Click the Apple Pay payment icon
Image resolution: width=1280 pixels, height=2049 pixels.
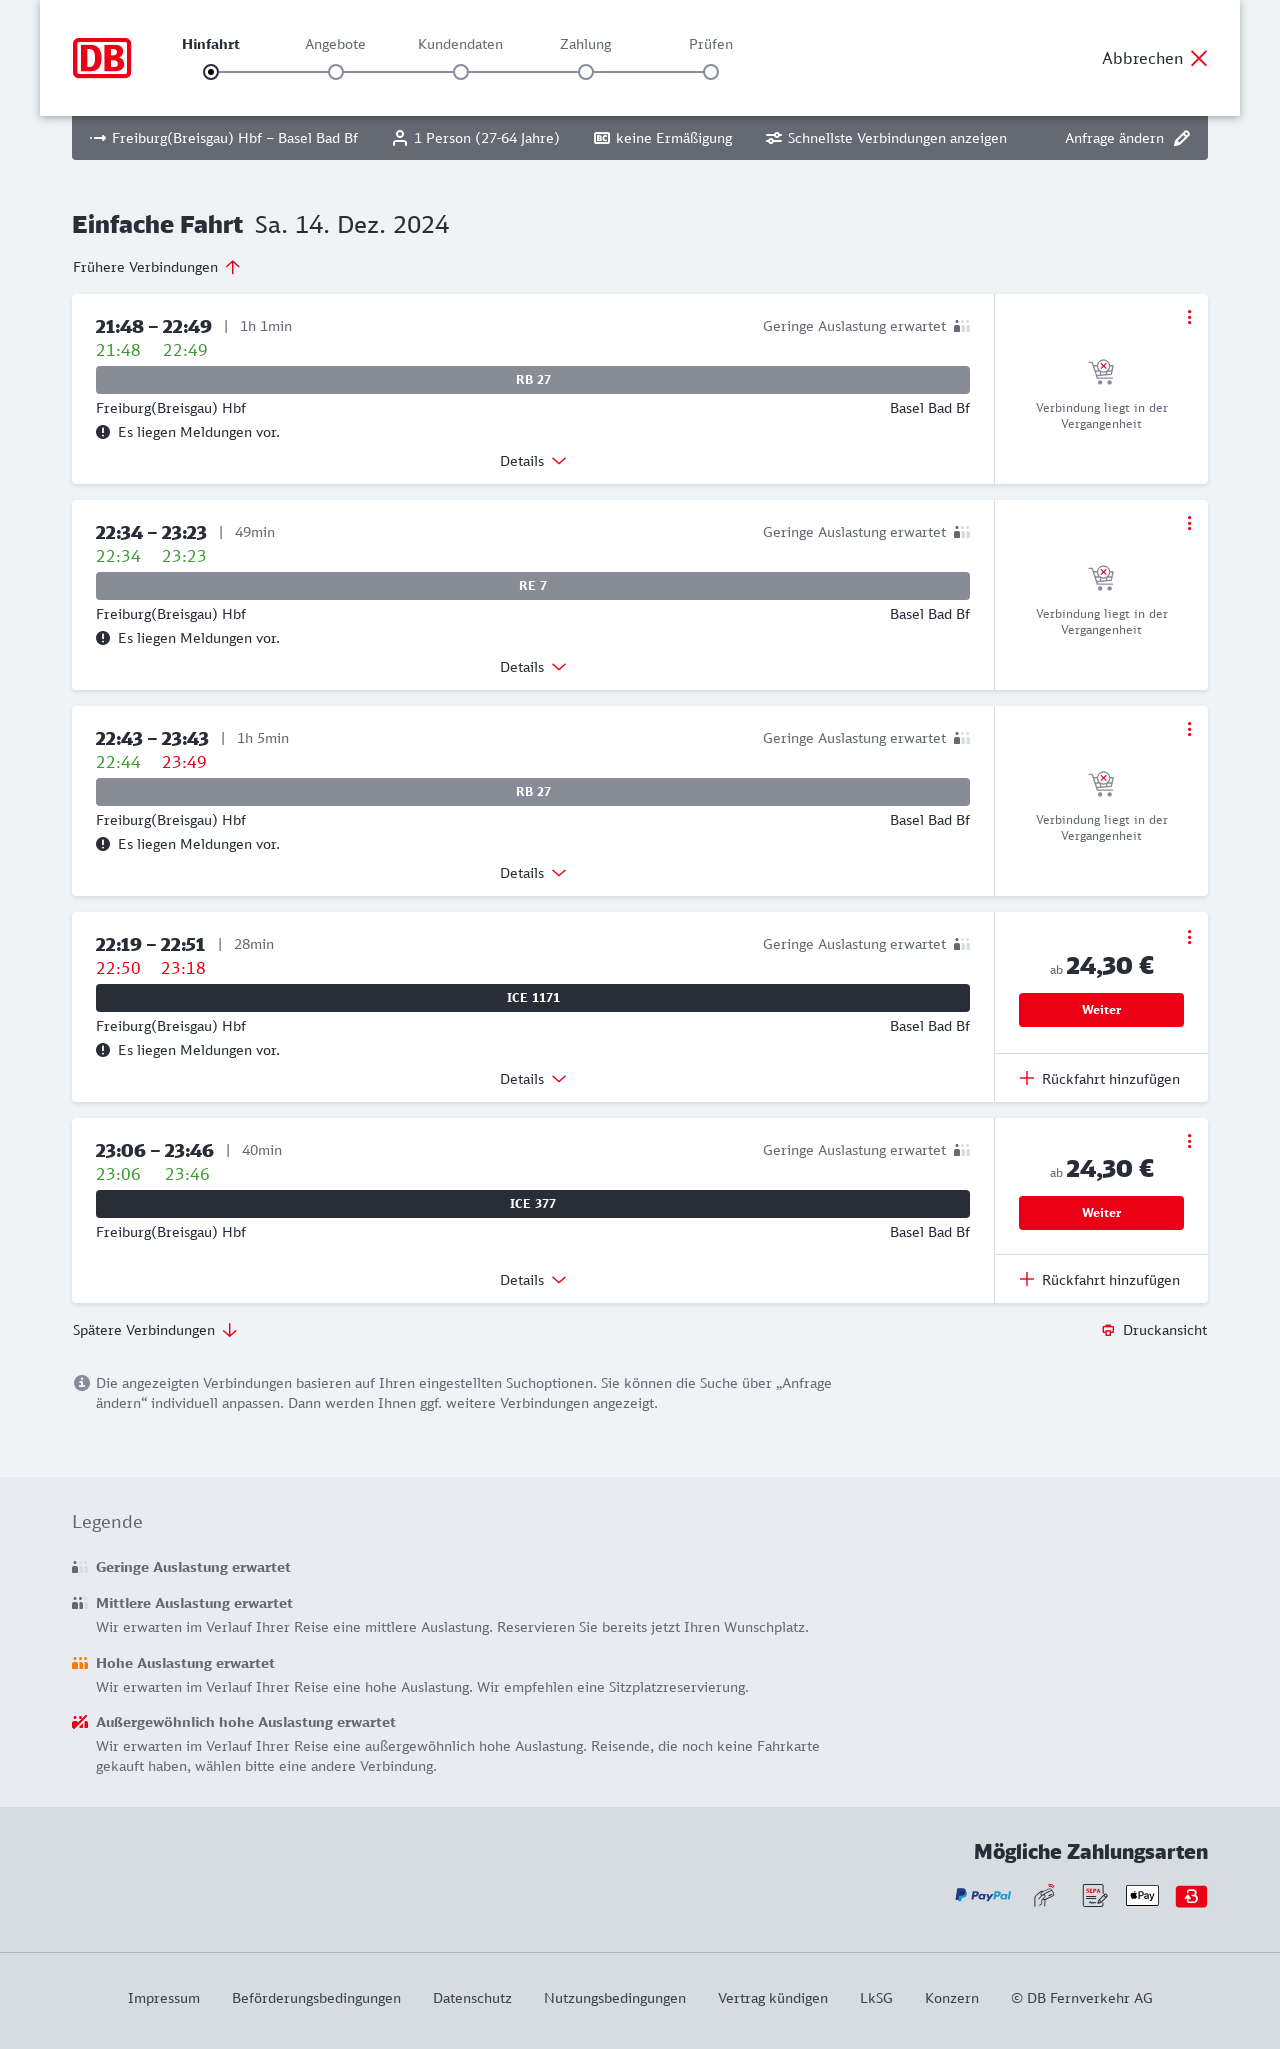pyautogui.click(x=1142, y=1895)
